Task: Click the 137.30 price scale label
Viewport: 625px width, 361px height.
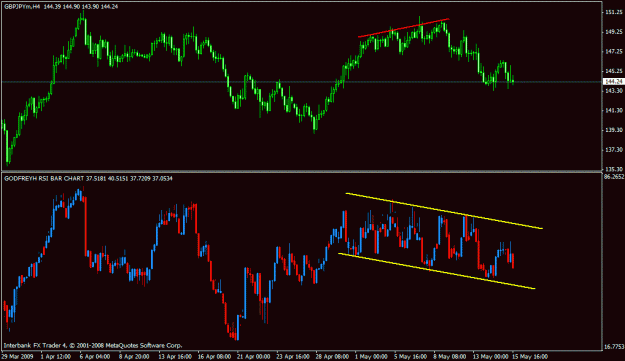Action: [614, 150]
